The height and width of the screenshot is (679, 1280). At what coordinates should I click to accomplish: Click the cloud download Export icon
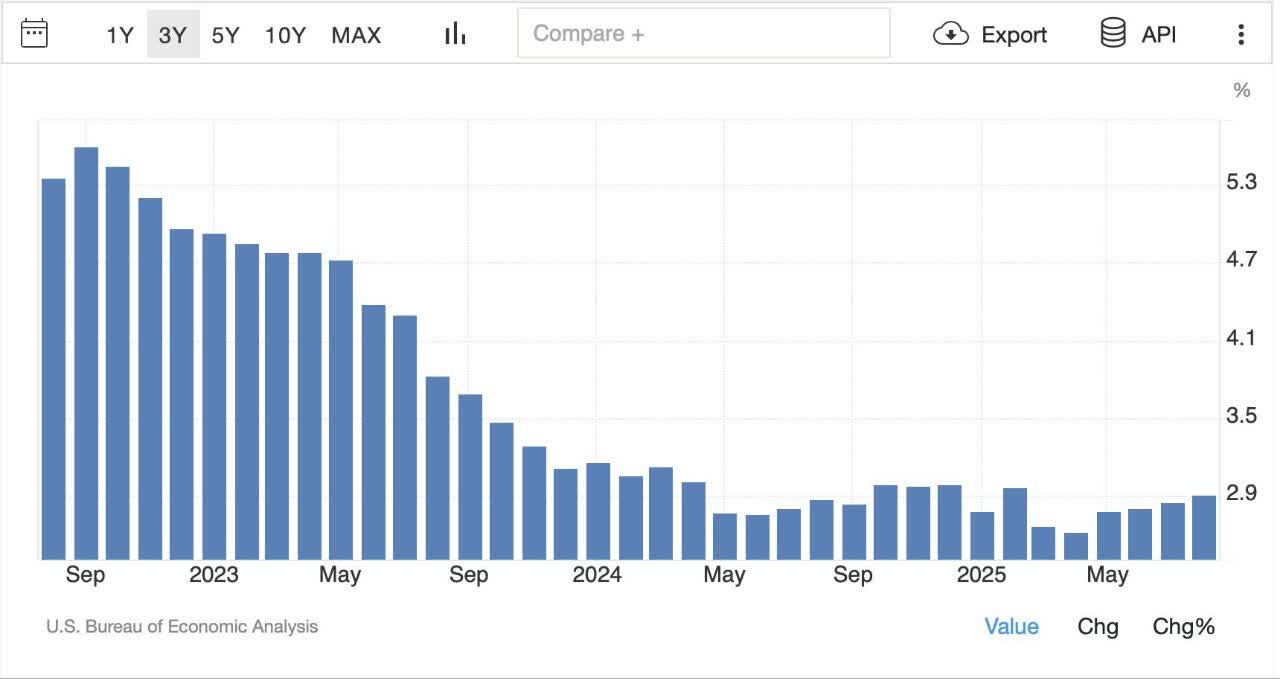[950, 34]
